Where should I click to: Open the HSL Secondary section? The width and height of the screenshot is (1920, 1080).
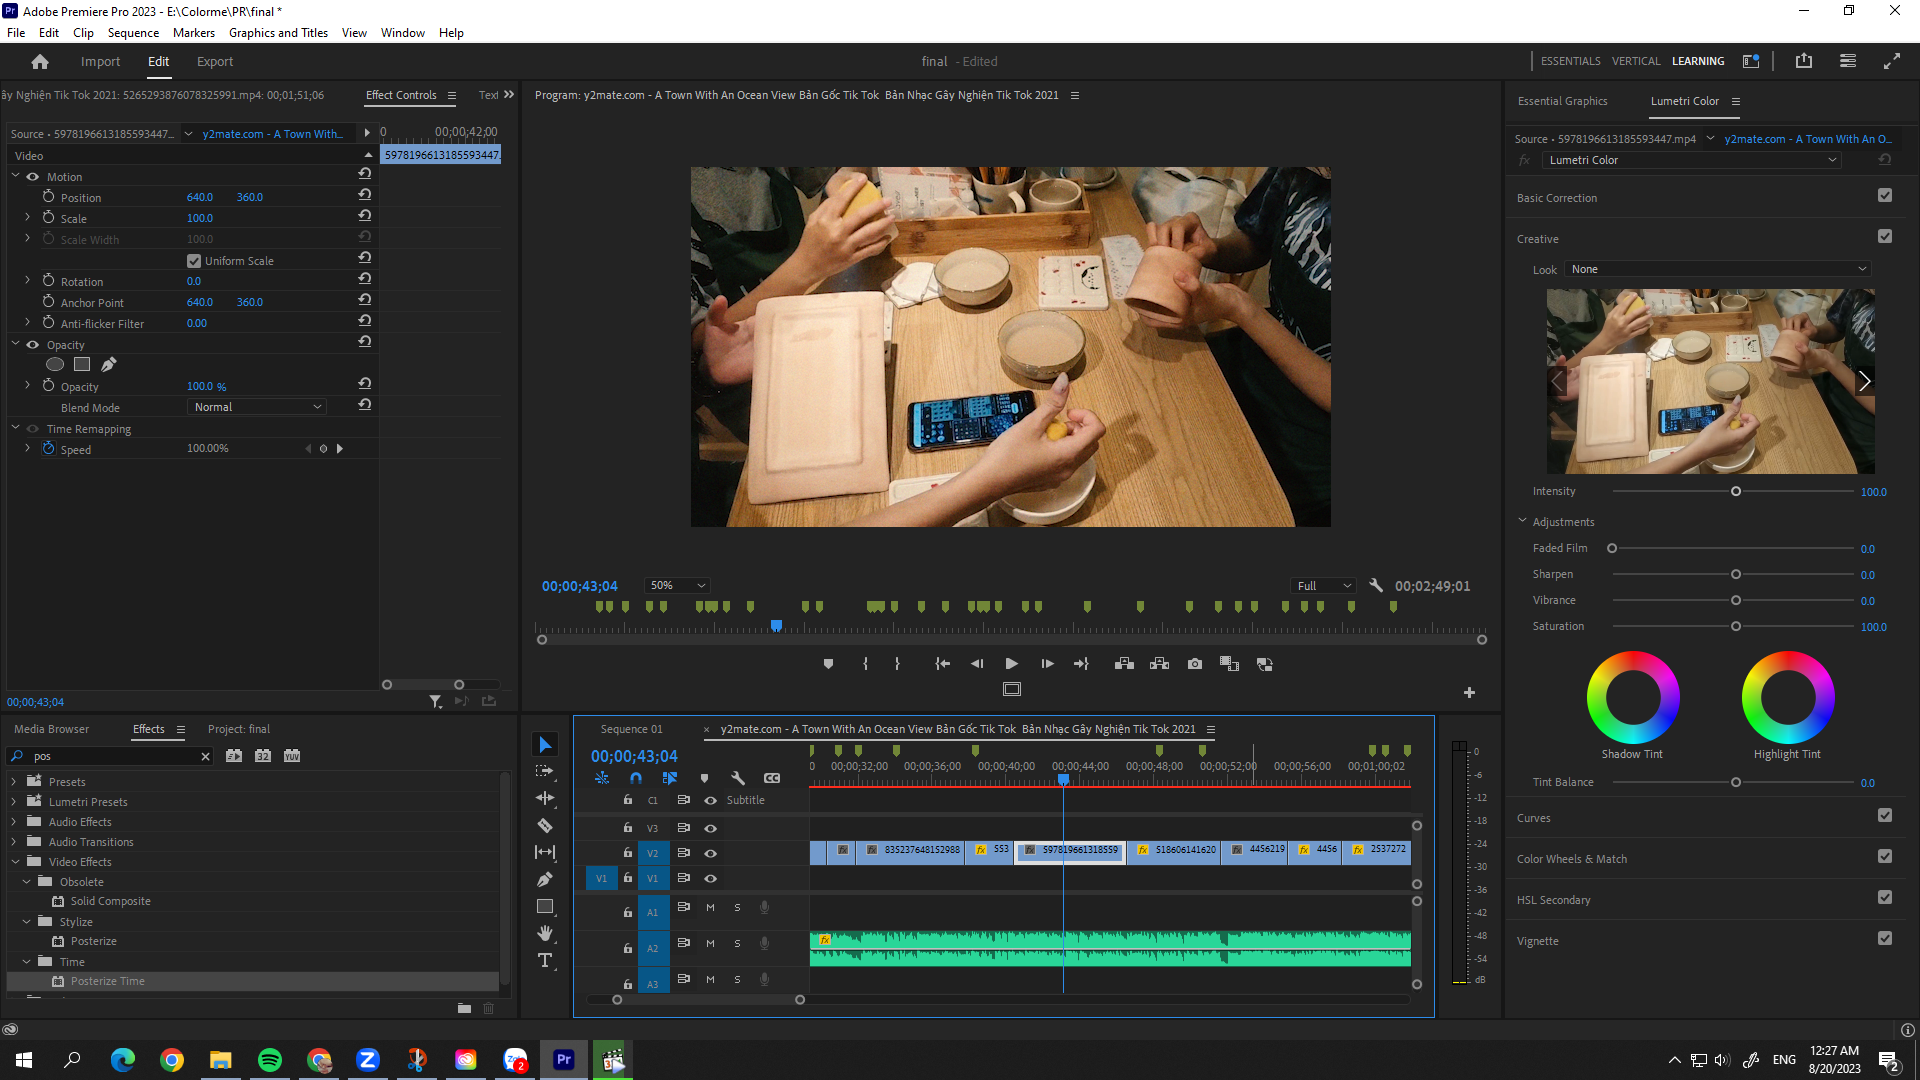[x=1553, y=900]
